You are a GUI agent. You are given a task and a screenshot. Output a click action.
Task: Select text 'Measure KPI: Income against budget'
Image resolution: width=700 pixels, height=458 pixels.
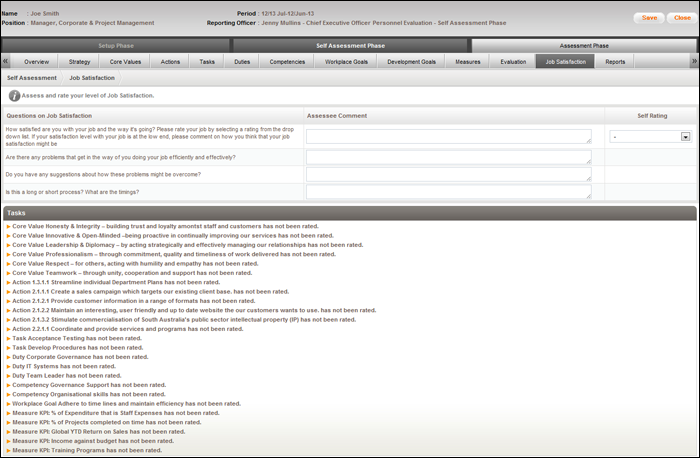(x=64, y=441)
